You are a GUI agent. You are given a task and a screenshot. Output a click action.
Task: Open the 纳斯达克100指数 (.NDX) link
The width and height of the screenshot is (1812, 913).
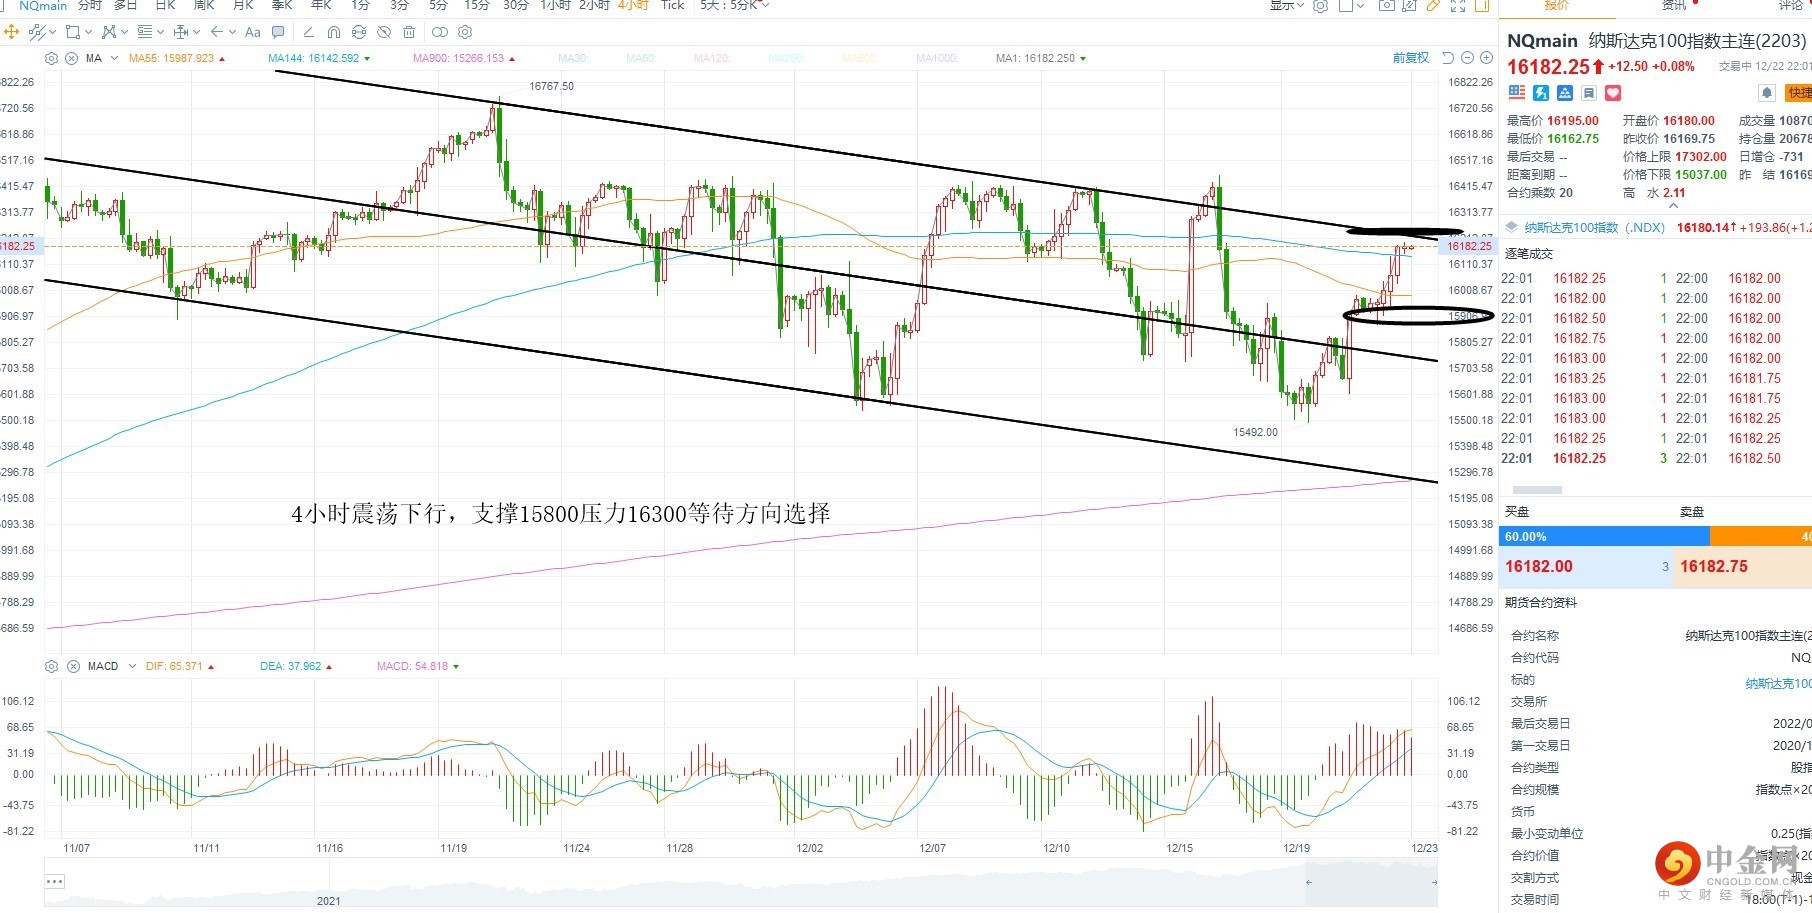[1594, 228]
